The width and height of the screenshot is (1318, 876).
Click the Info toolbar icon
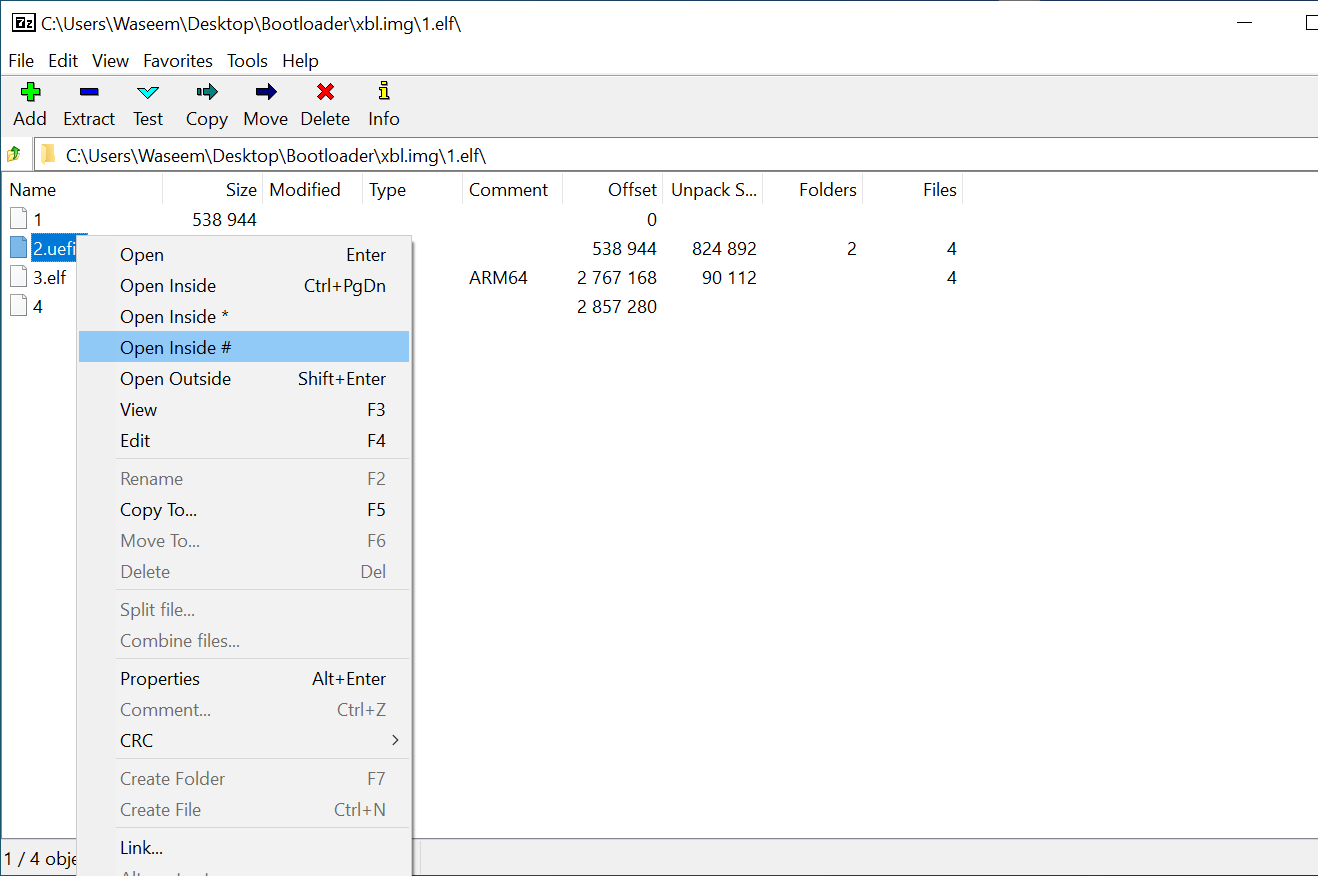click(384, 92)
